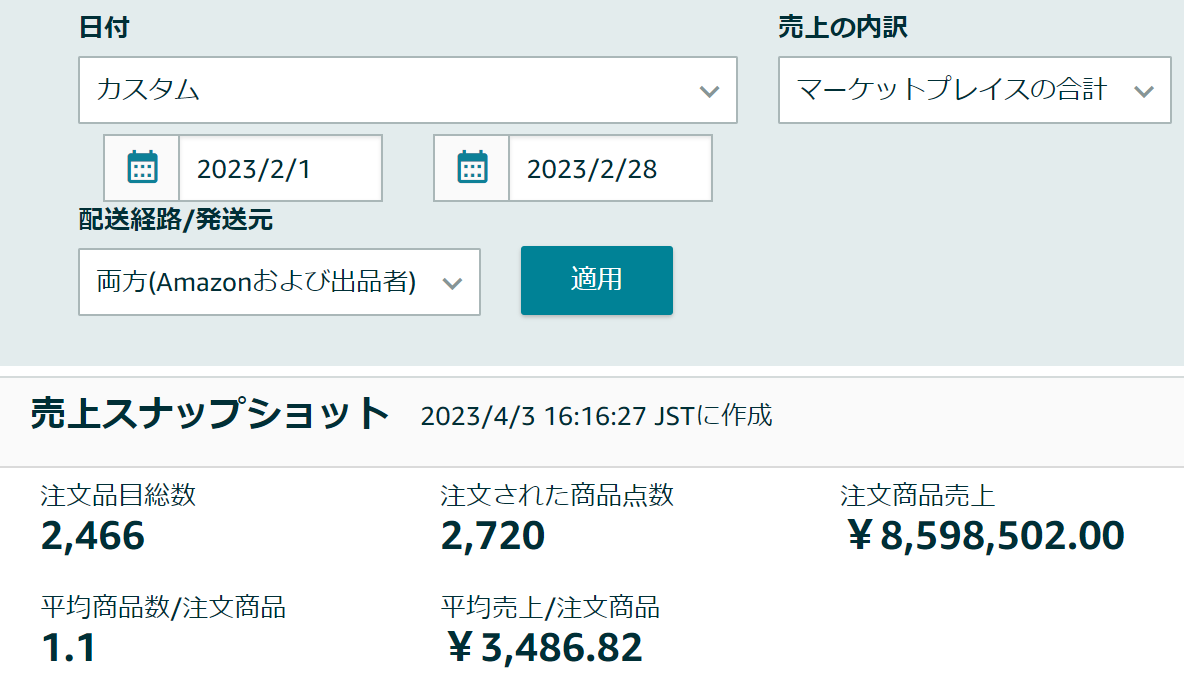The width and height of the screenshot is (1184, 688).
Task: Expand the 両方(Amazonおよび出品者) dropdown
Action: coord(279,282)
